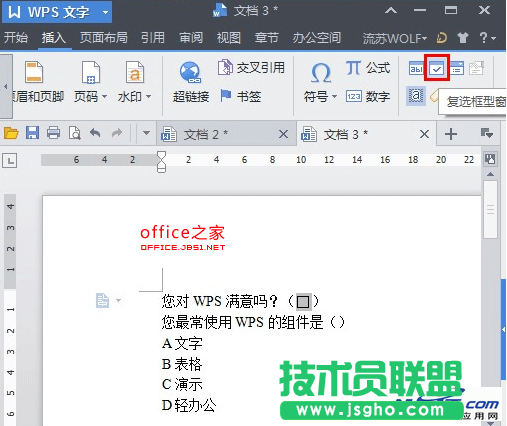Expand the paragraph layout icon dropdown arrow
Screen dimensions: 507x426
coord(118,300)
